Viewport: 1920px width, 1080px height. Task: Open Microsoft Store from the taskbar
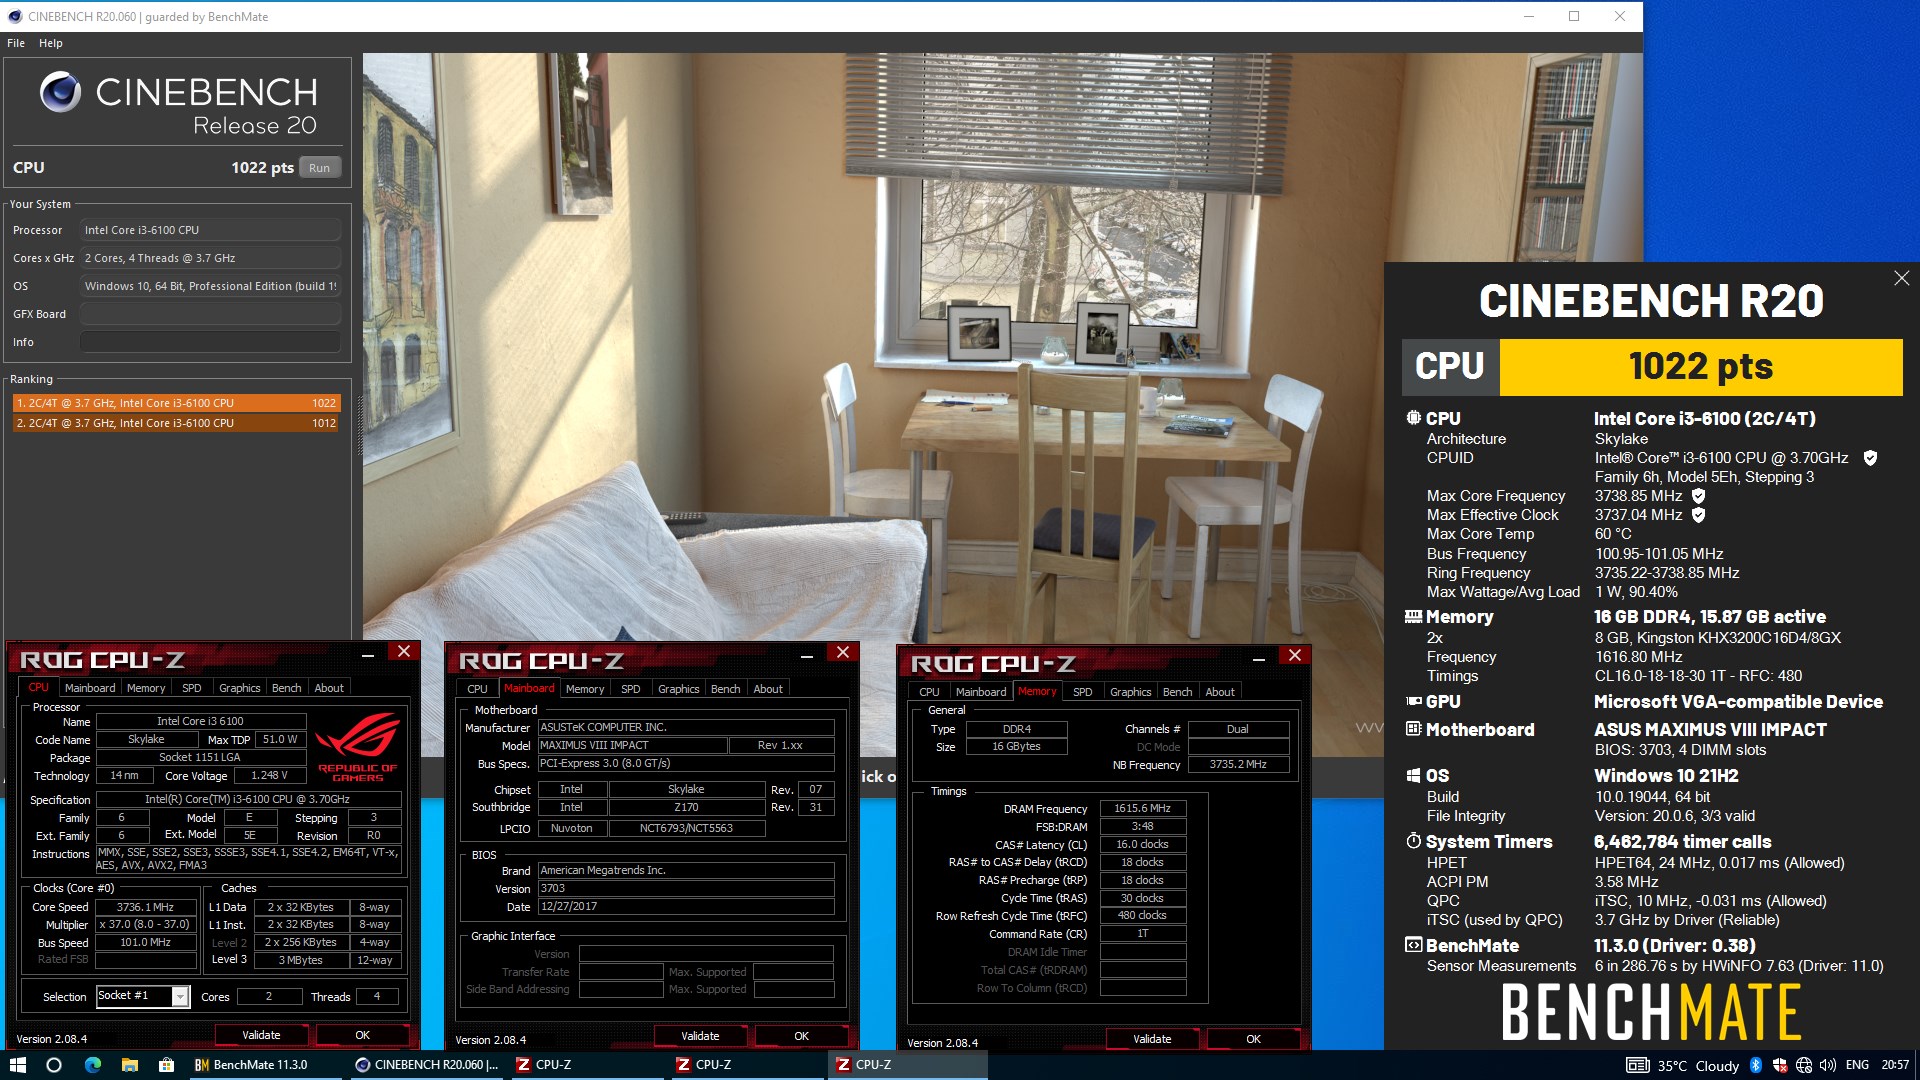(167, 1065)
